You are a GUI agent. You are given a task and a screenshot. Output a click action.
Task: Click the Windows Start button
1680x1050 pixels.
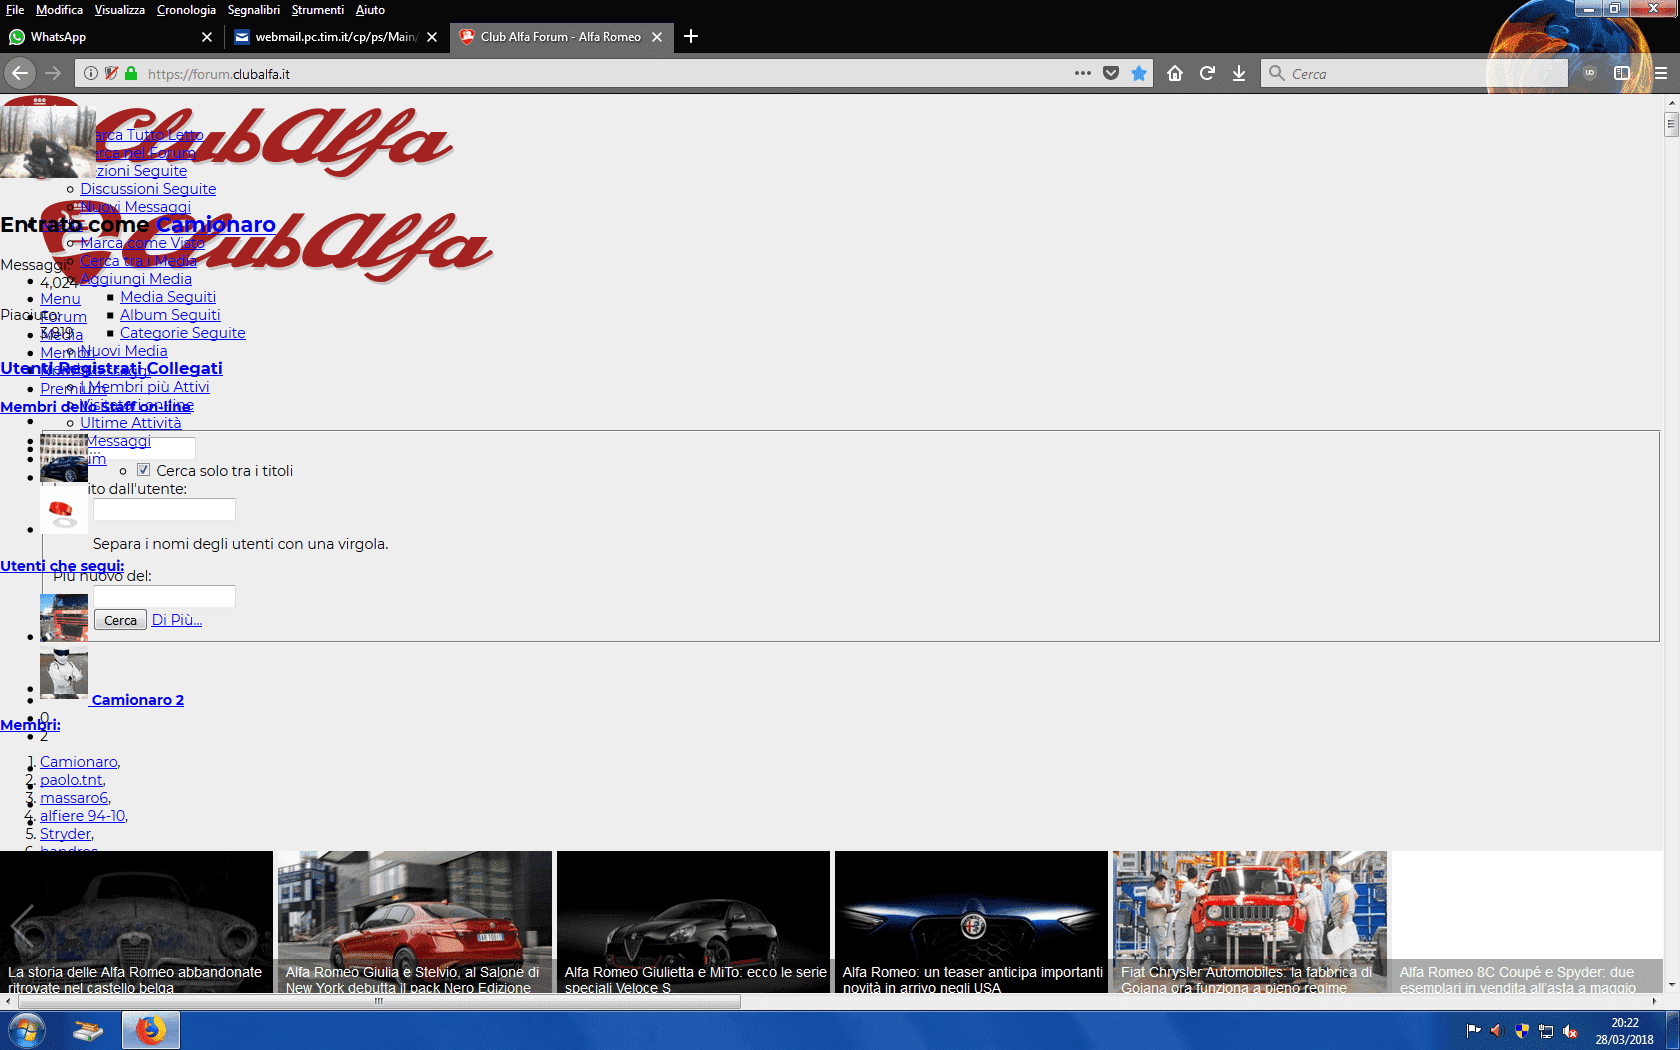click(26, 1029)
